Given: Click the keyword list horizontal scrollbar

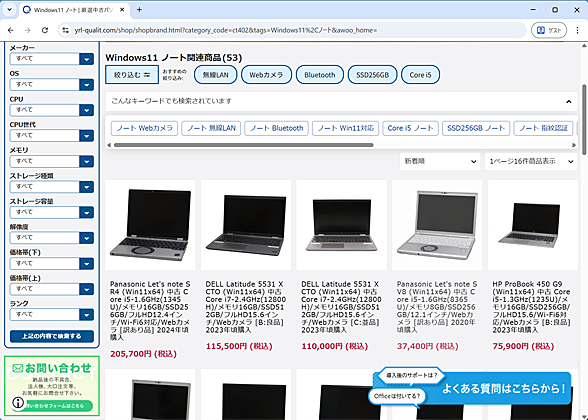Looking at the screenshot, I should click(x=244, y=145).
